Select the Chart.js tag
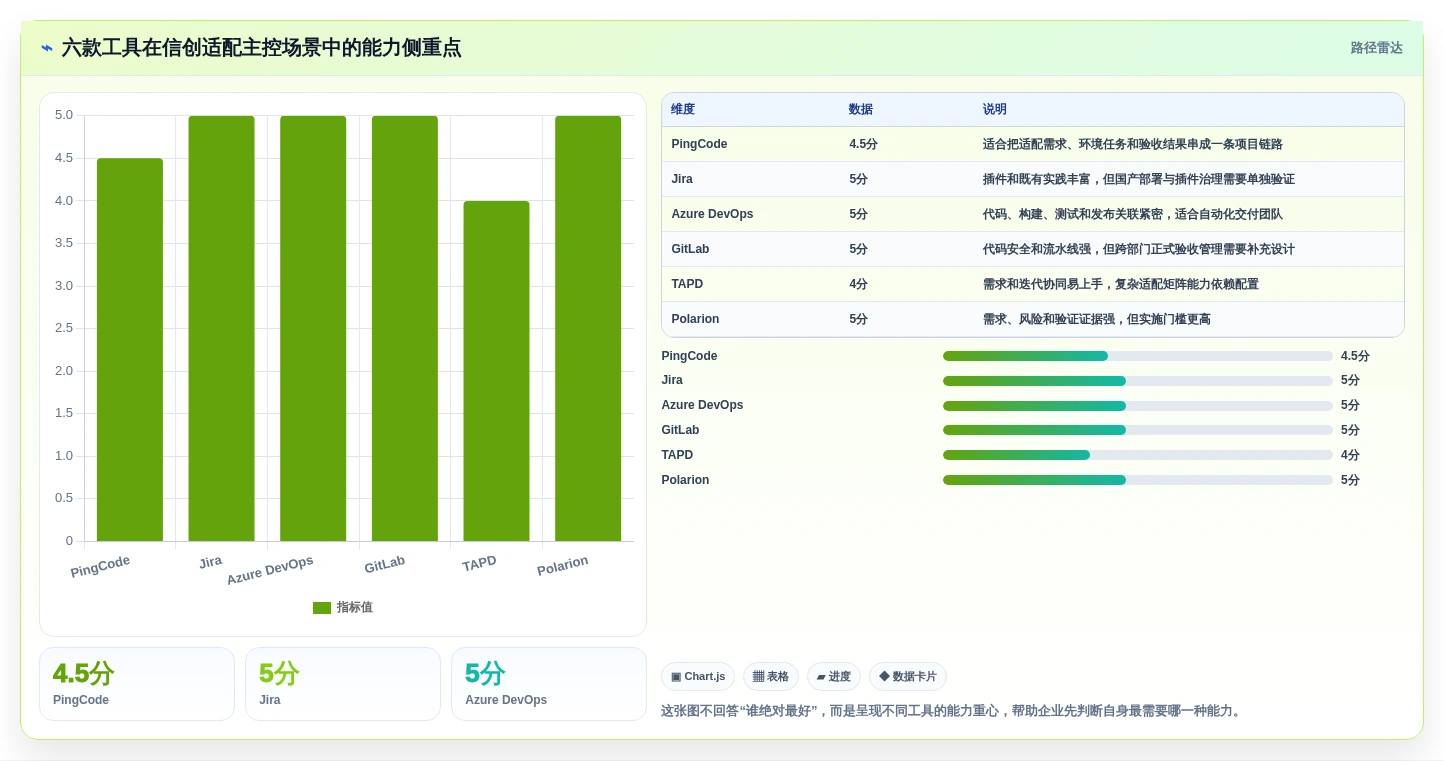 pyautogui.click(x=698, y=677)
